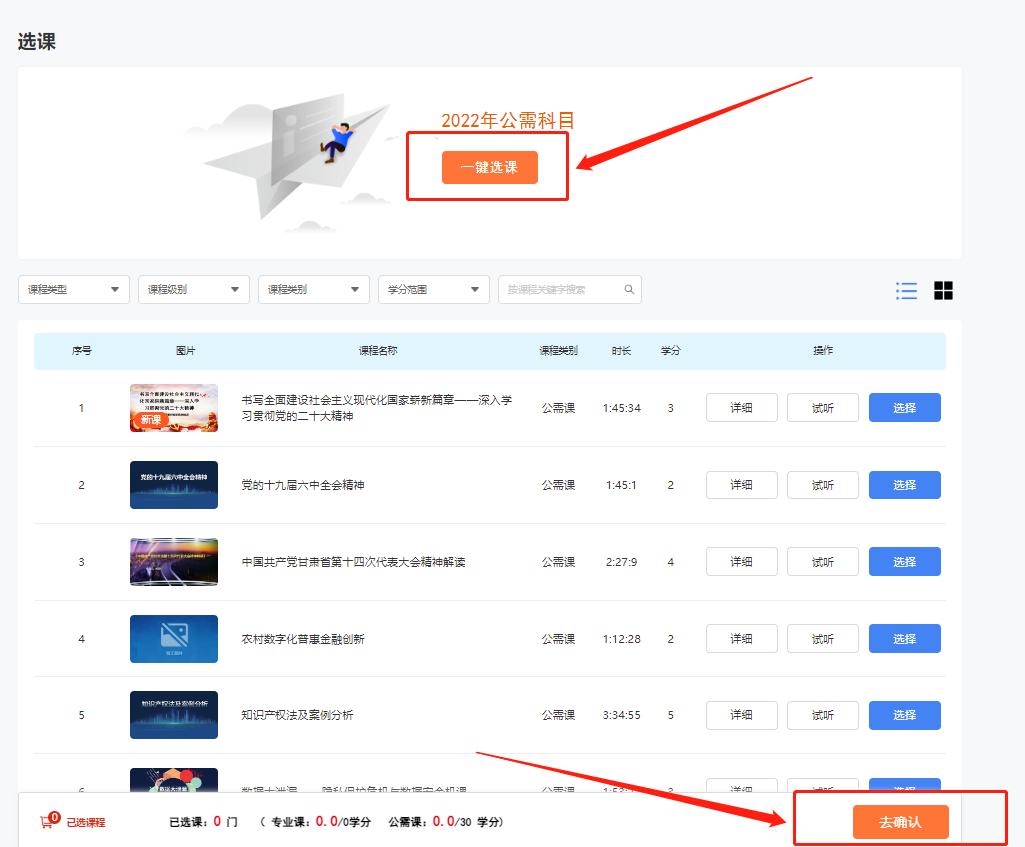Expand the 课程类别 filter

[x=312, y=289]
